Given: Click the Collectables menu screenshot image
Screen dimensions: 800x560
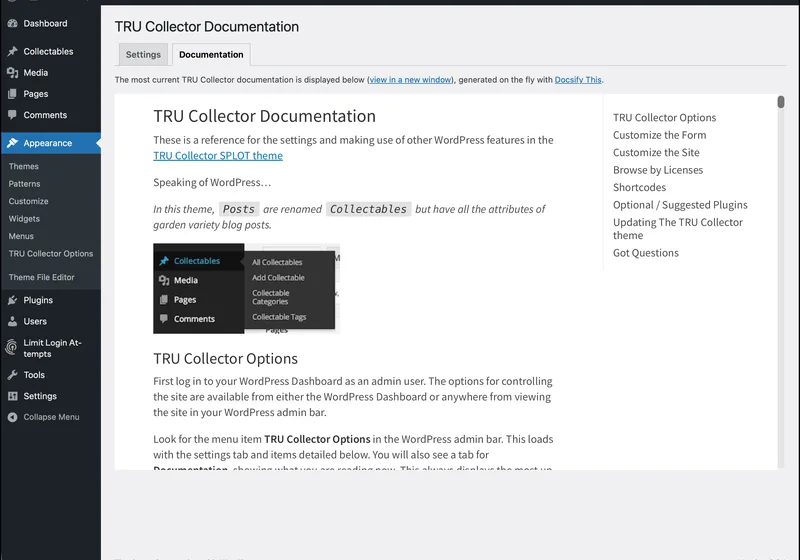Looking at the screenshot, I should coord(246,289).
